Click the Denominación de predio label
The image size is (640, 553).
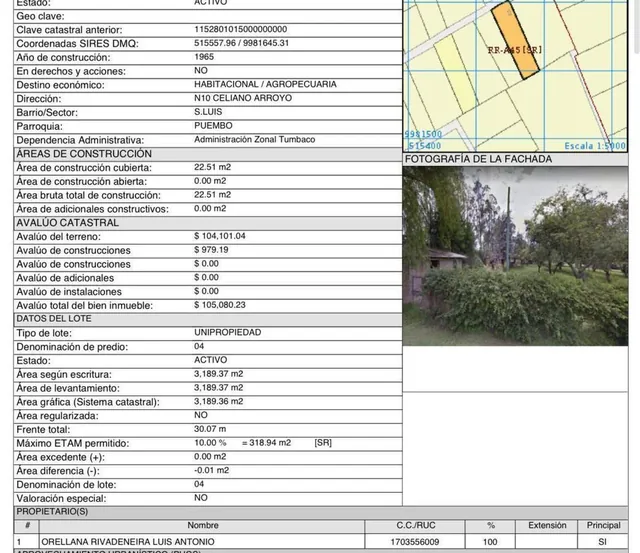tap(72, 347)
